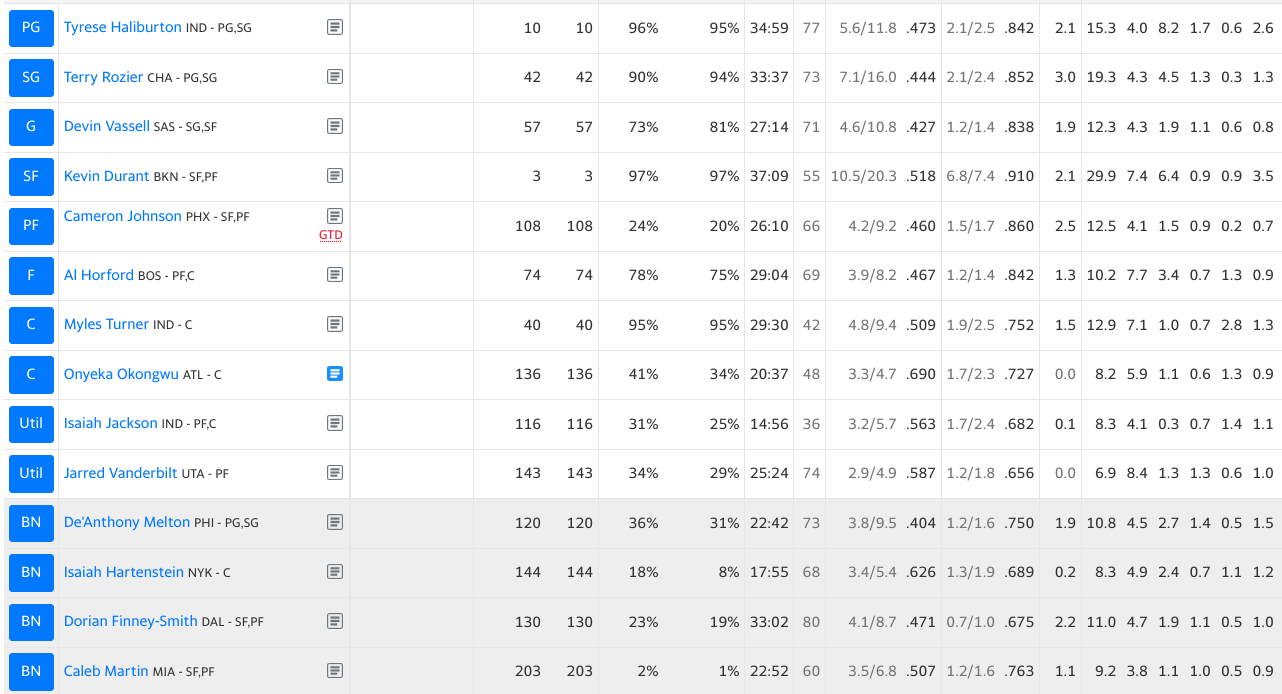Click the BN button next to Caleb Martin
1282x694 pixels.
[31, 671]
